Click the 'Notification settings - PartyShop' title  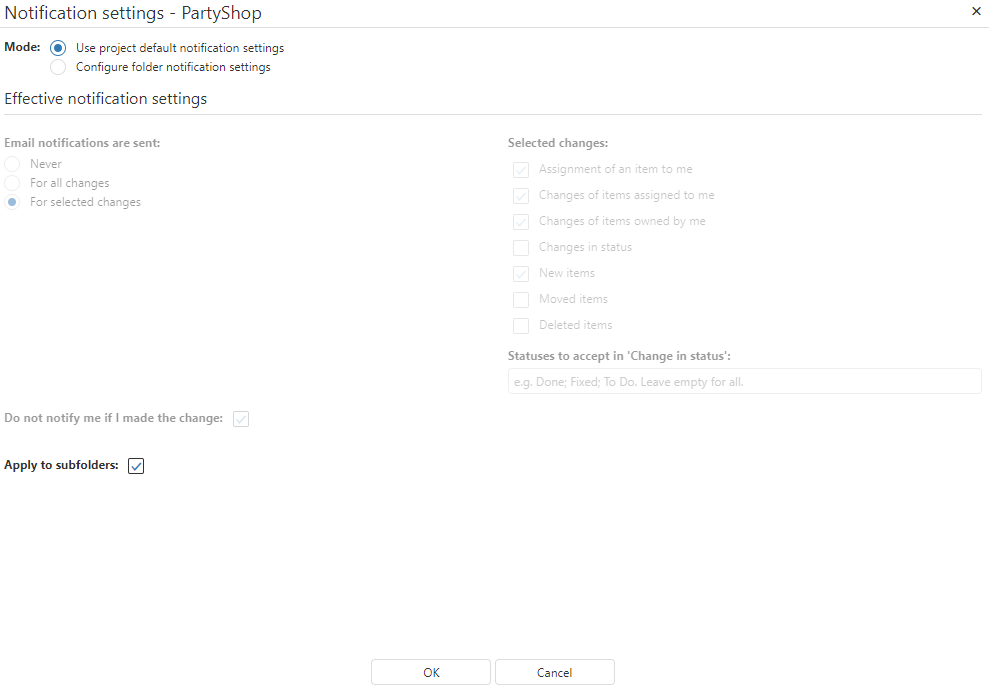coord(133,13)
